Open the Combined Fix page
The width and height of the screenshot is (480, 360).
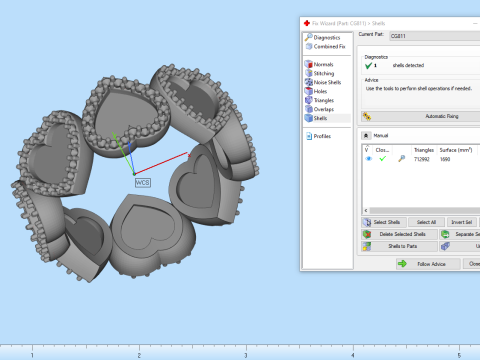pos(325,47)
